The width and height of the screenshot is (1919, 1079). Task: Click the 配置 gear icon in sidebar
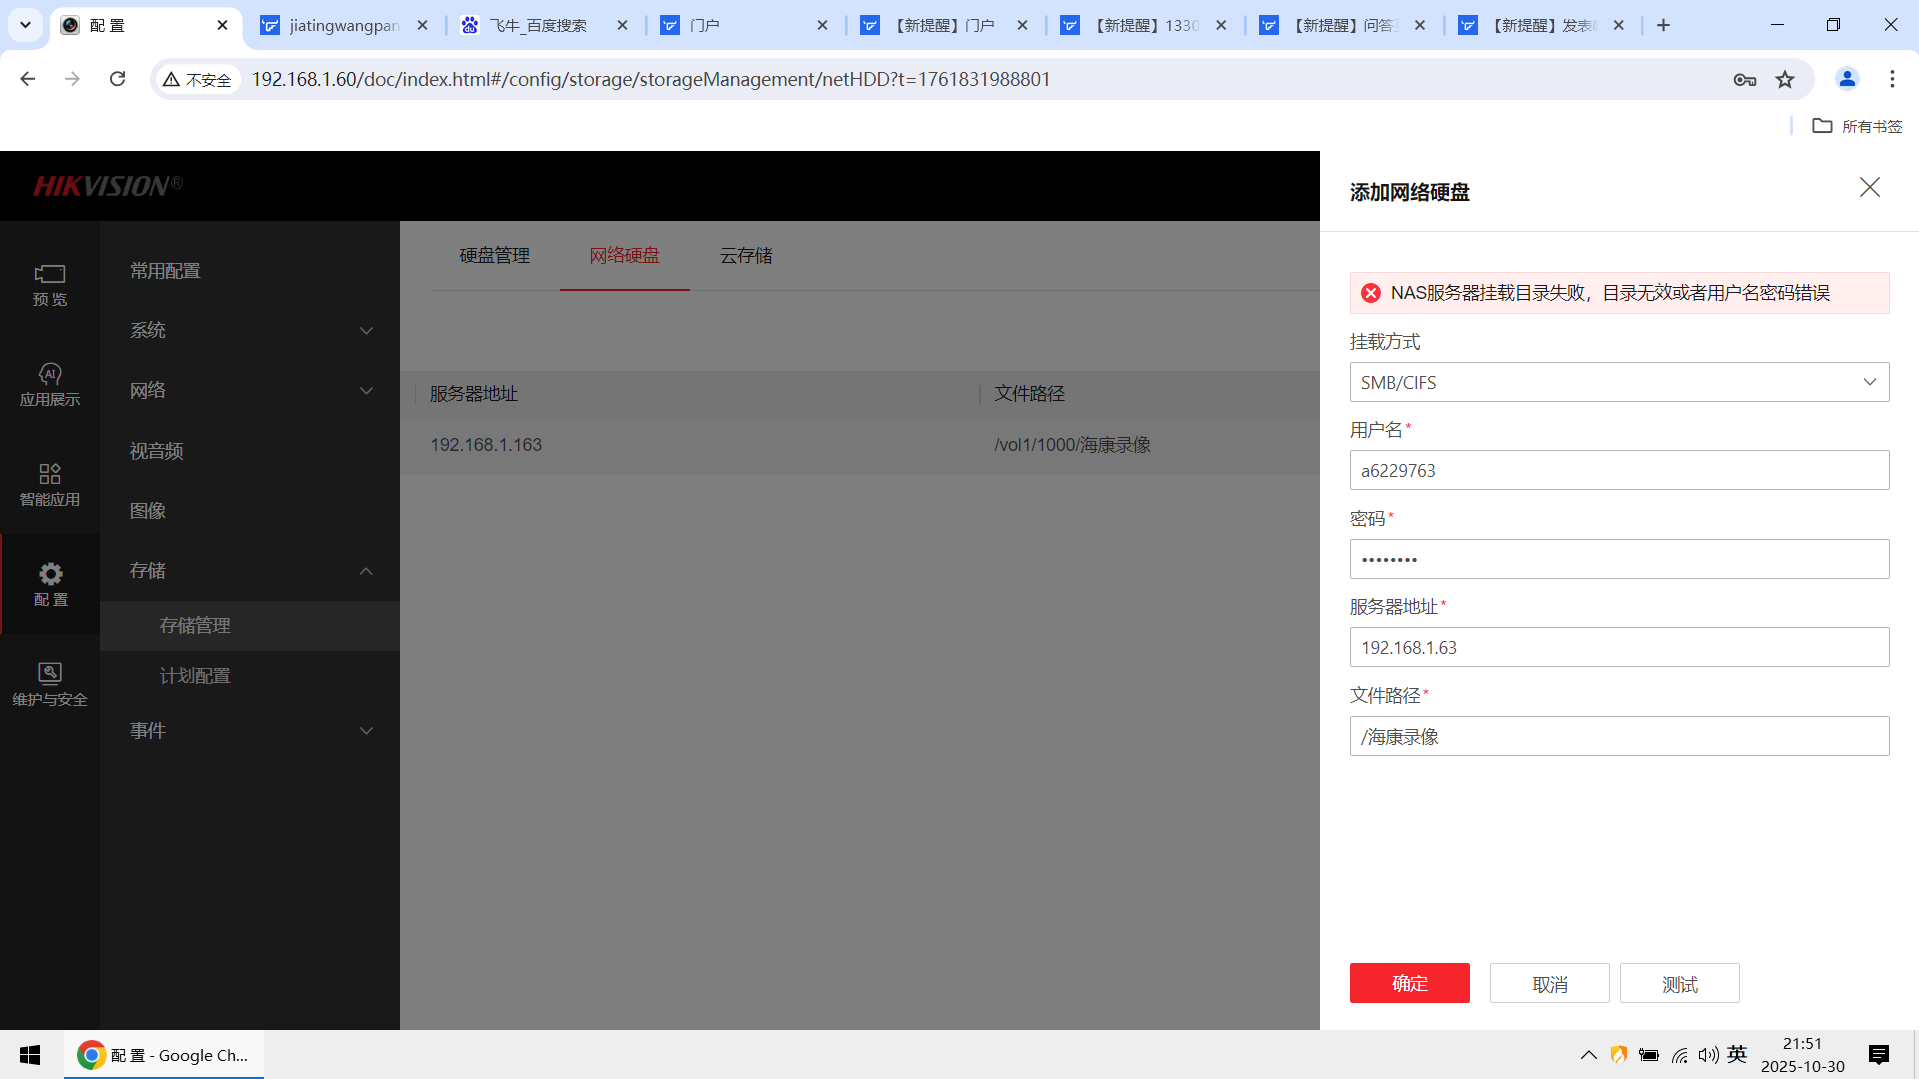[x=50, y=585]
